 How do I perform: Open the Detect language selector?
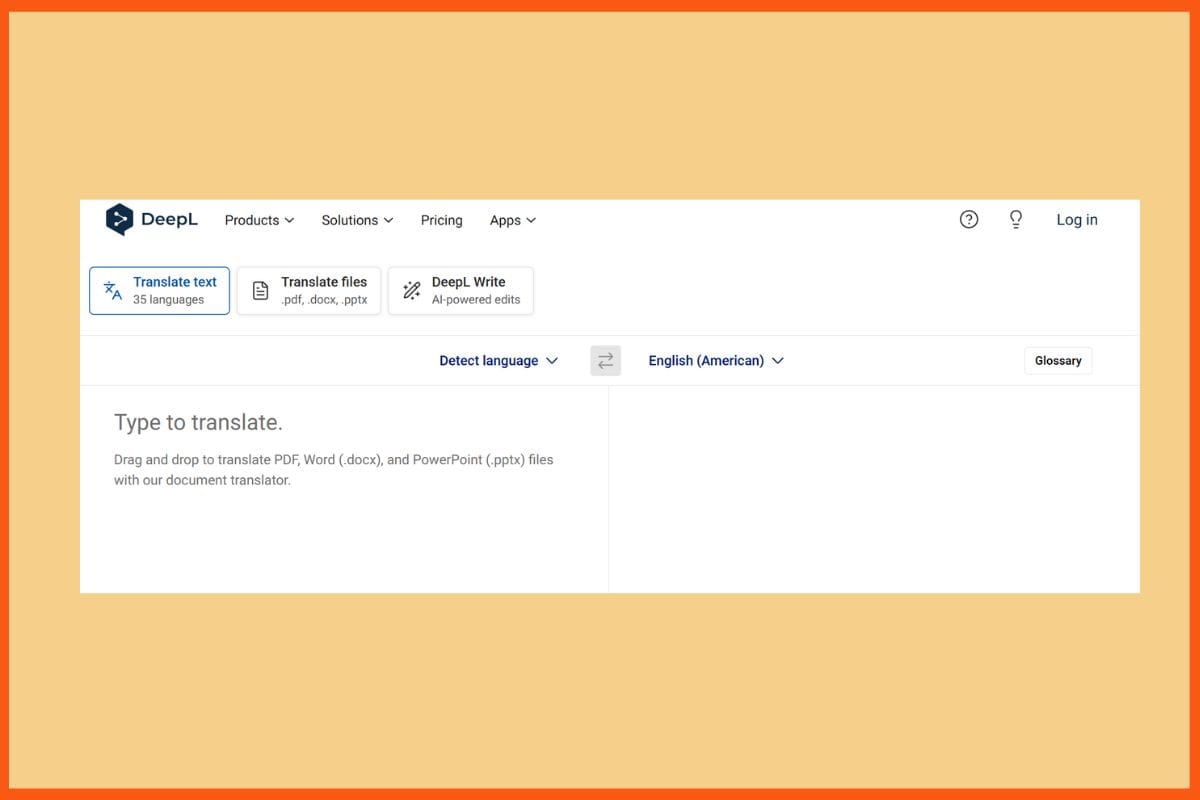pyautogui.click(x=498, y=361)
